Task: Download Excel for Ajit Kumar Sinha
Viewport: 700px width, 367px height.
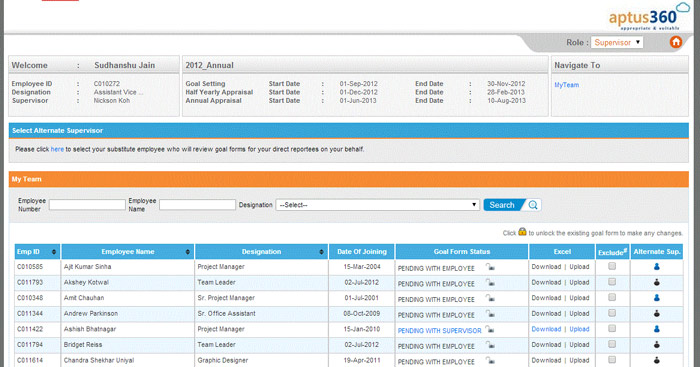Action: 546,267
